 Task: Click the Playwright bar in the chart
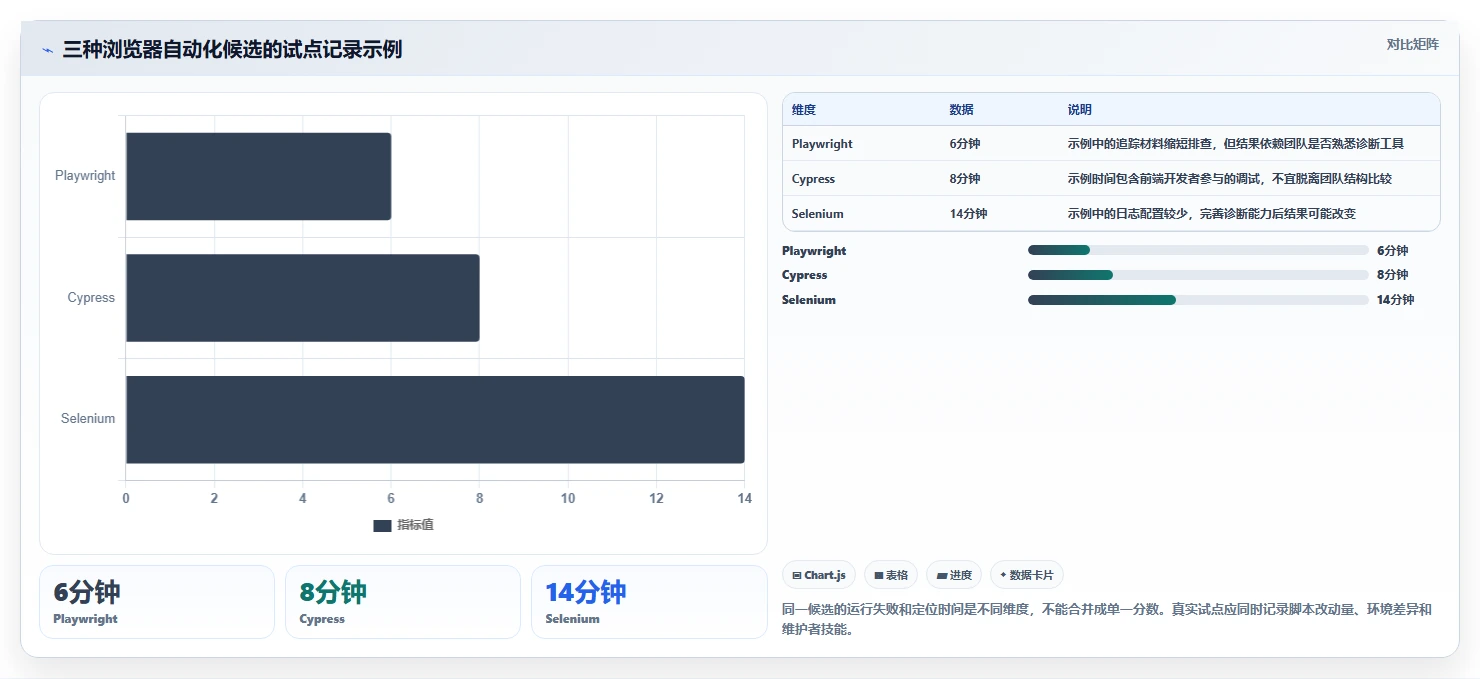click(258, 176)
